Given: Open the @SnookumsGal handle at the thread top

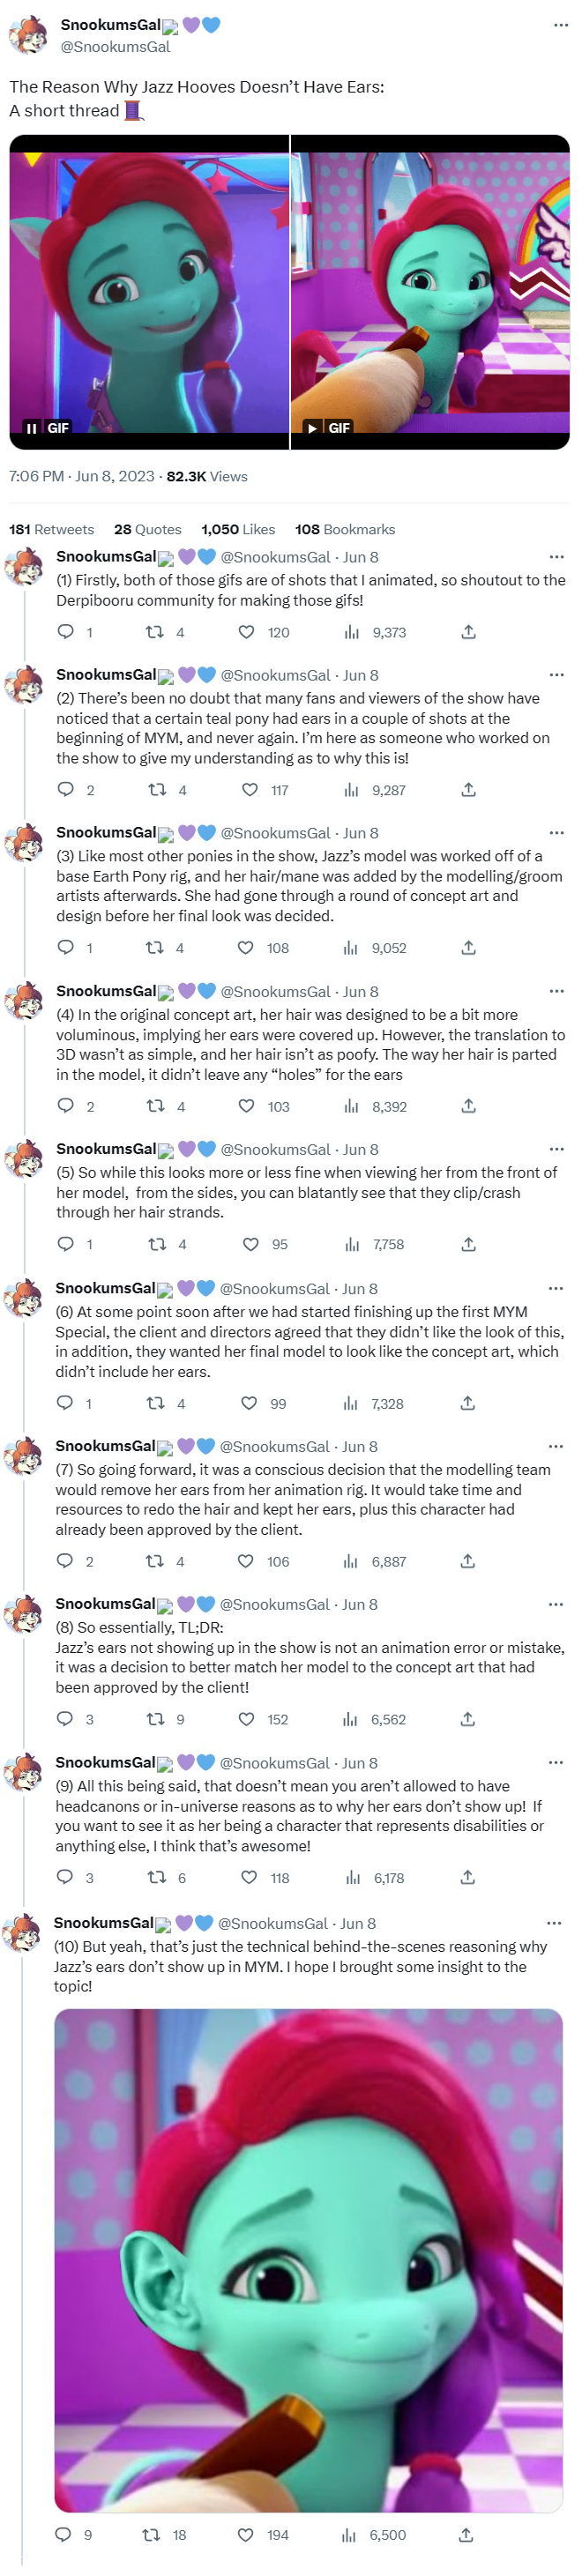Looking at the screenshot, I should click(115, 47).
